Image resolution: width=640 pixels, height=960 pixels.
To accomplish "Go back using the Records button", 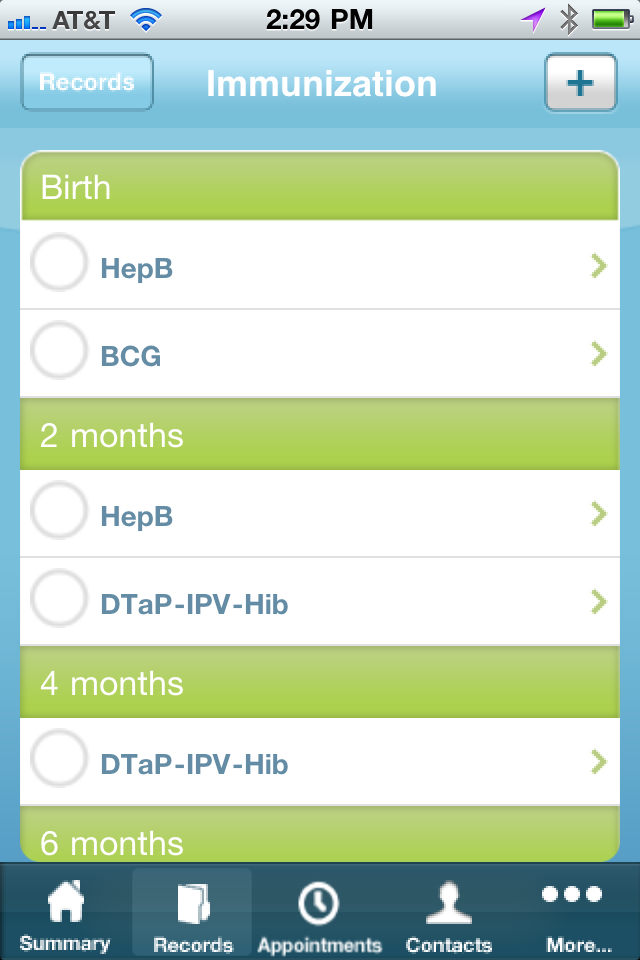I will tap(86, 83).
